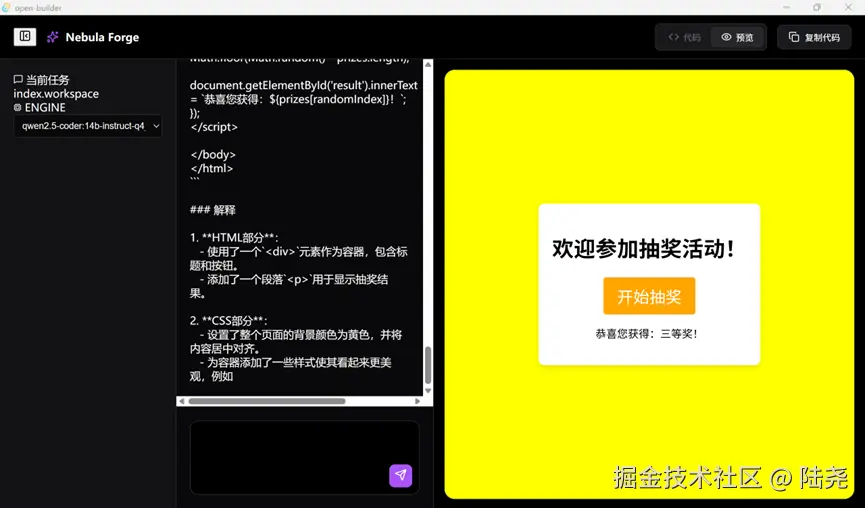Switch to the 预览 preview tab

pos(738,38)
